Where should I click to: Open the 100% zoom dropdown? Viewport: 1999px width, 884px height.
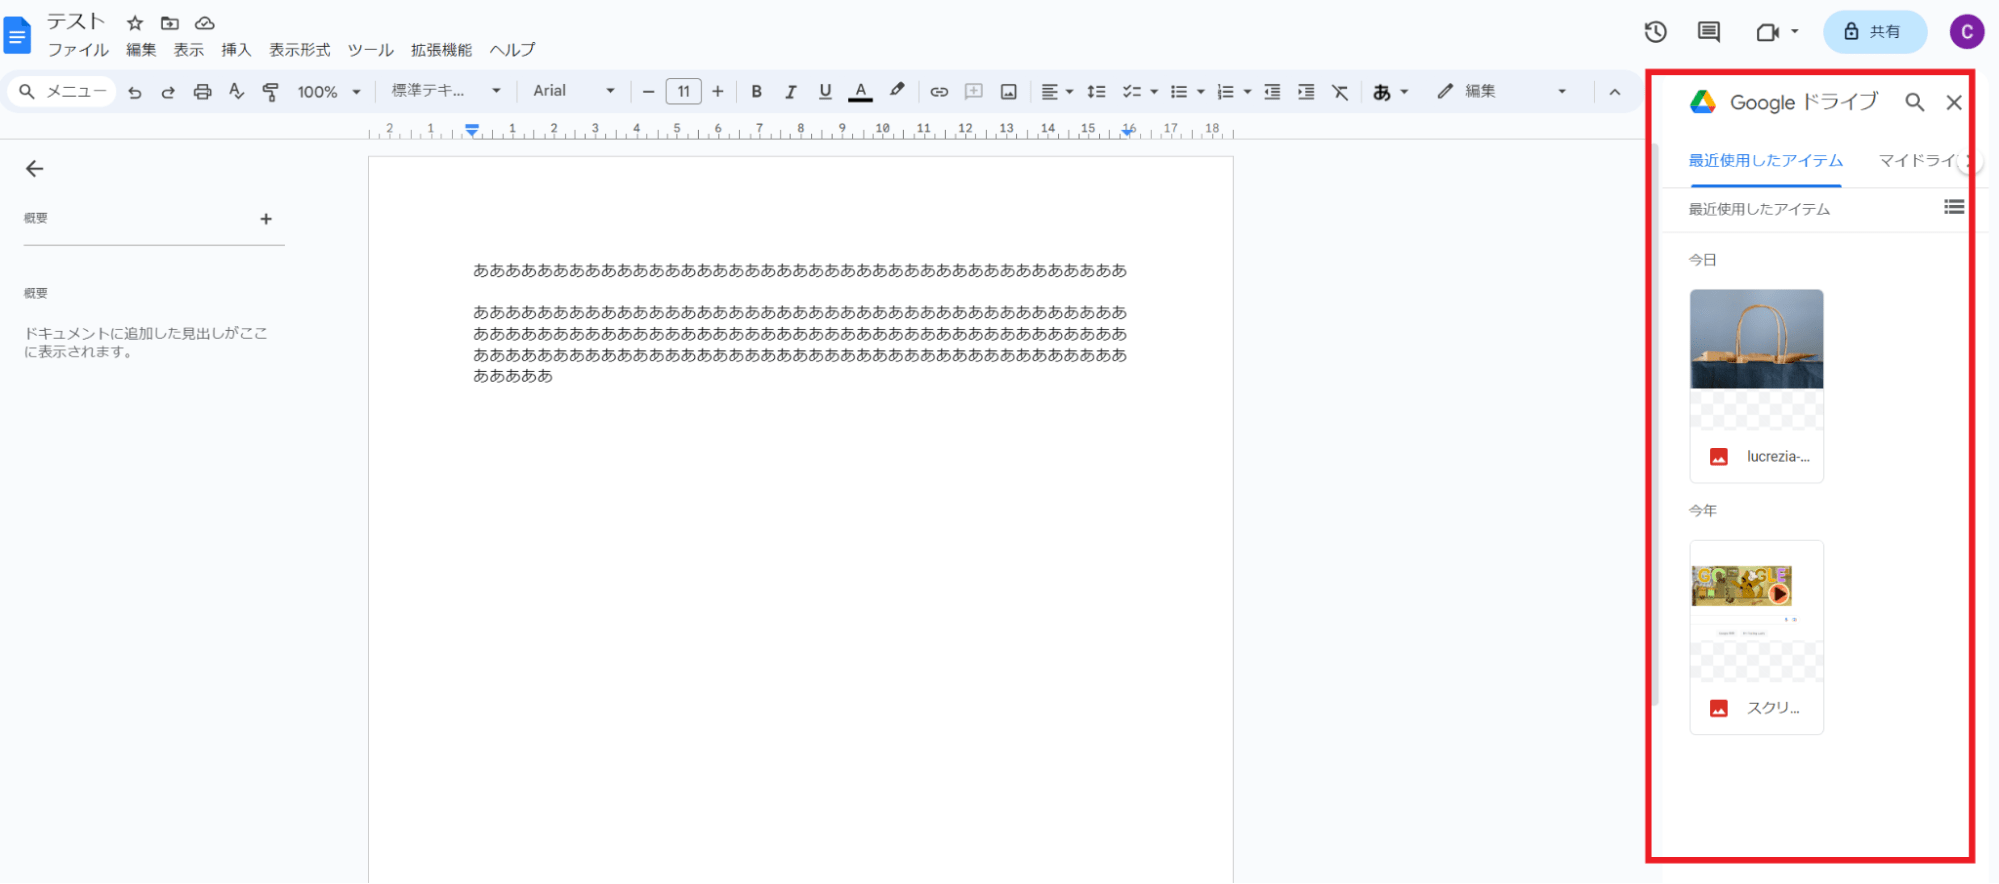click(x=328, y=92)
